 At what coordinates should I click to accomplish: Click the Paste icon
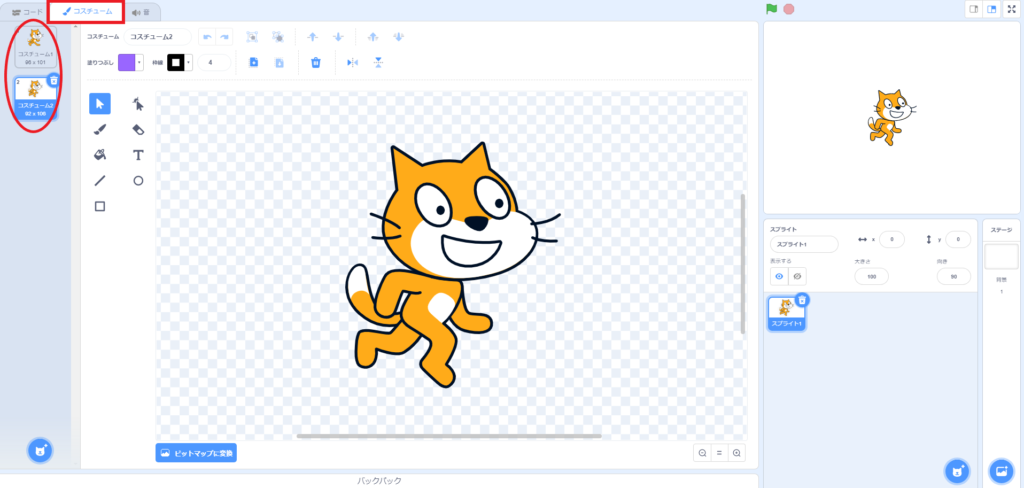click(x=280, y=63)
